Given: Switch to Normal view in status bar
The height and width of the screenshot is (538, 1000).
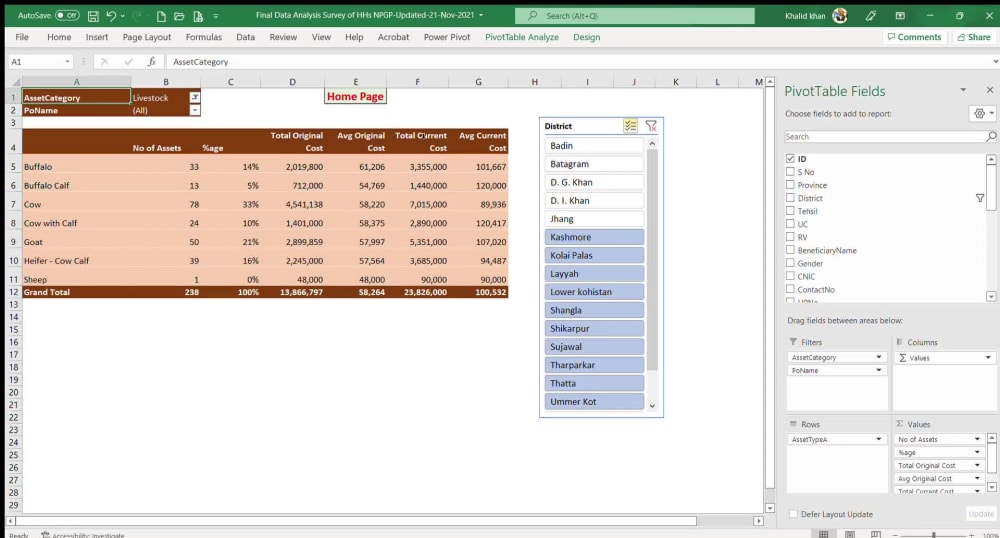Looking at the screenshot, I should pos(824,534).
